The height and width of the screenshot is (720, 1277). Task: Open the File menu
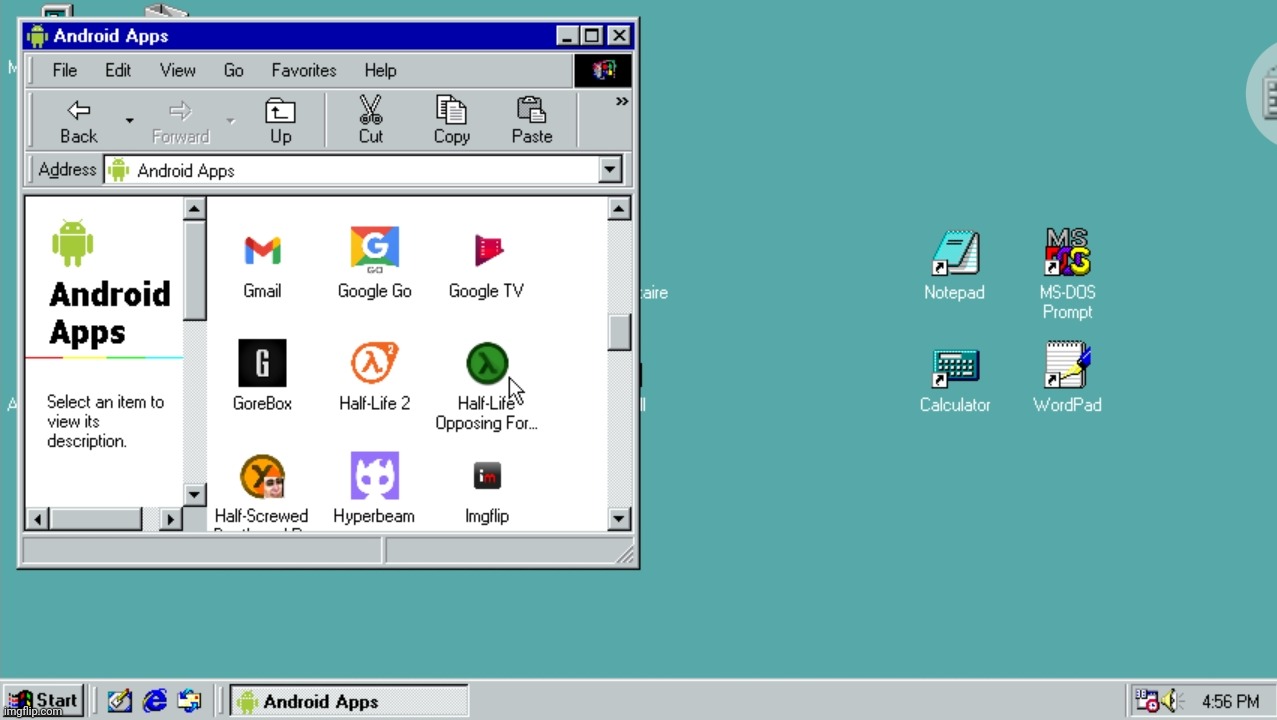64,70
